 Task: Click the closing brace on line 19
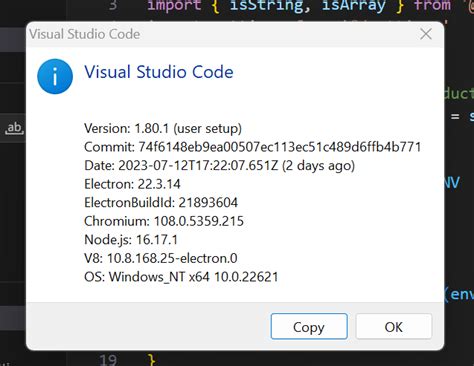(152, 360)
